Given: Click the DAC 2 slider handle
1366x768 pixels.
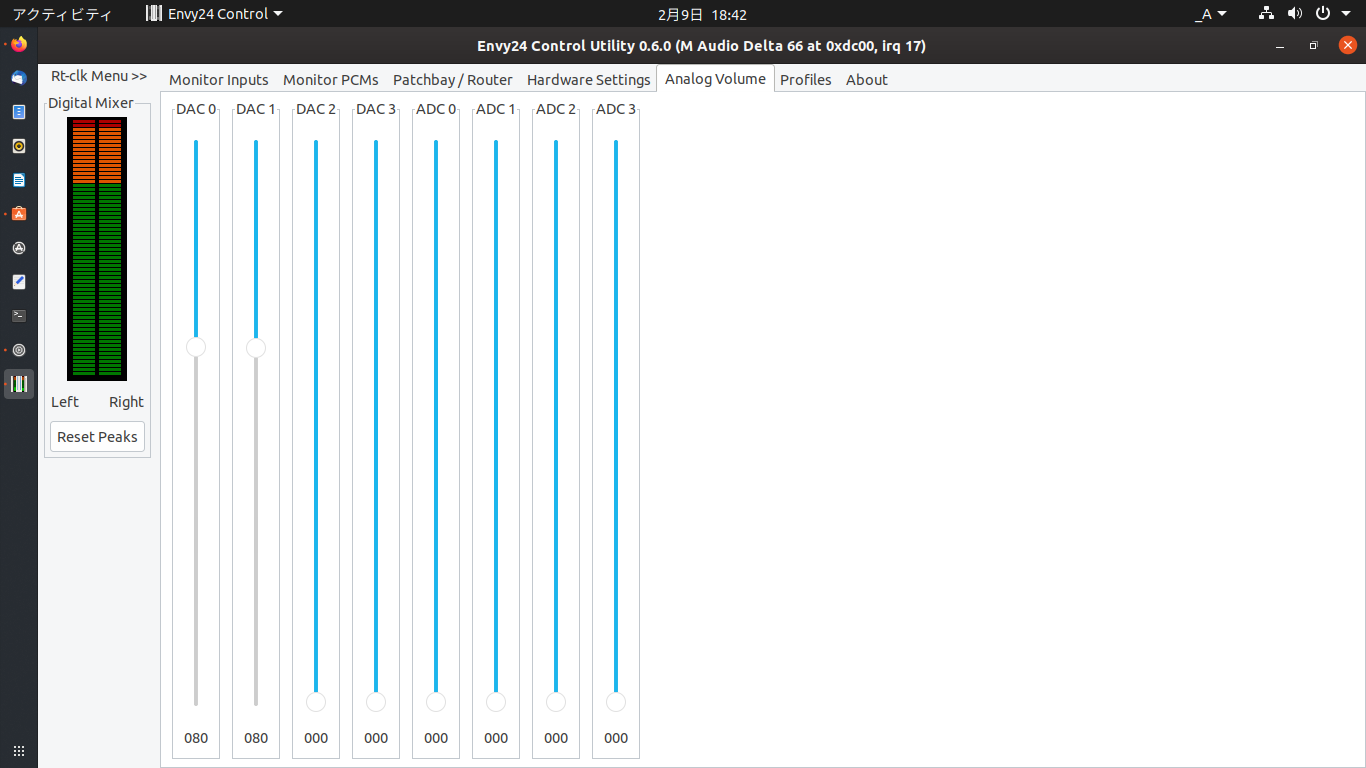Looking at the screenshot, I should [316, 702].
